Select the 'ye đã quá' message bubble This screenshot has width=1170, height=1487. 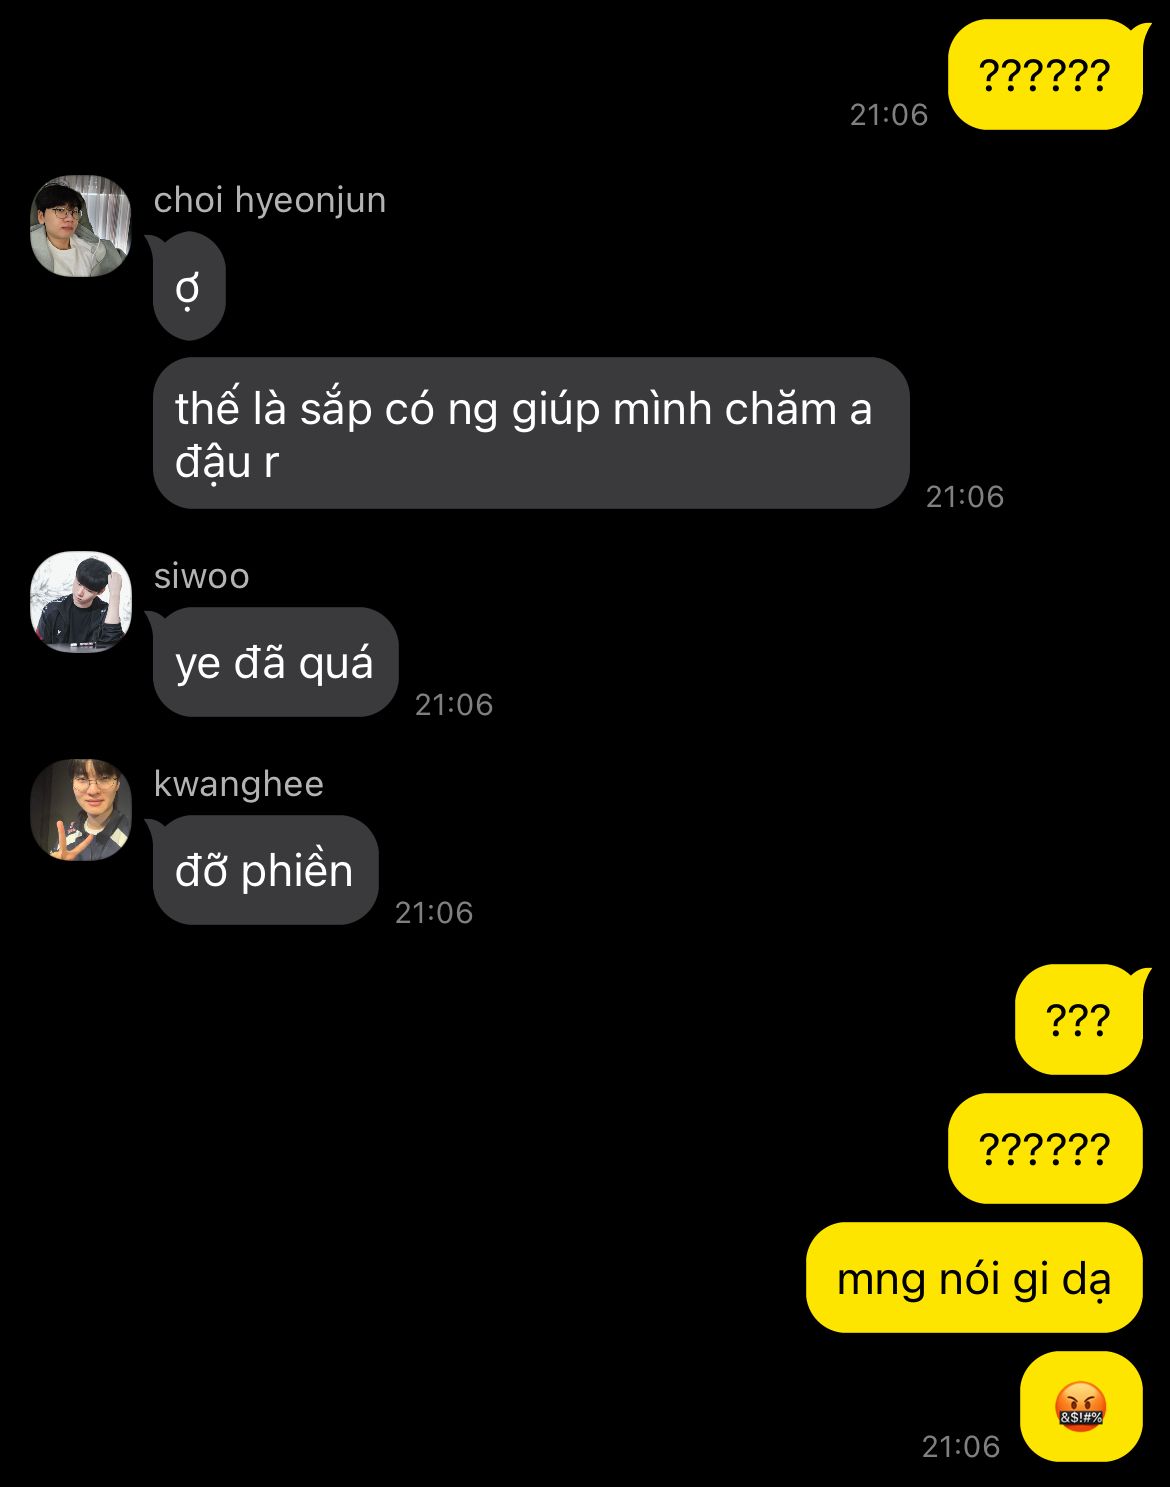click(275, 662)
